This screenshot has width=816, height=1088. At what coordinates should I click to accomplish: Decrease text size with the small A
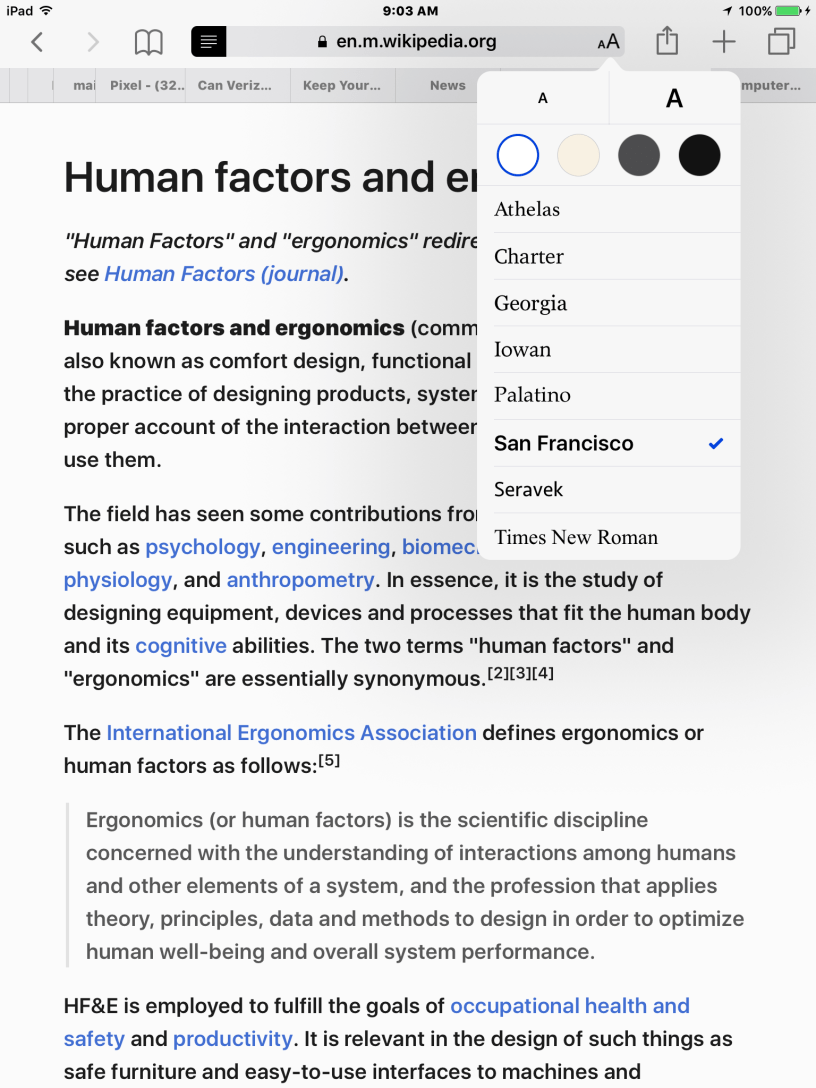(542, 98)
